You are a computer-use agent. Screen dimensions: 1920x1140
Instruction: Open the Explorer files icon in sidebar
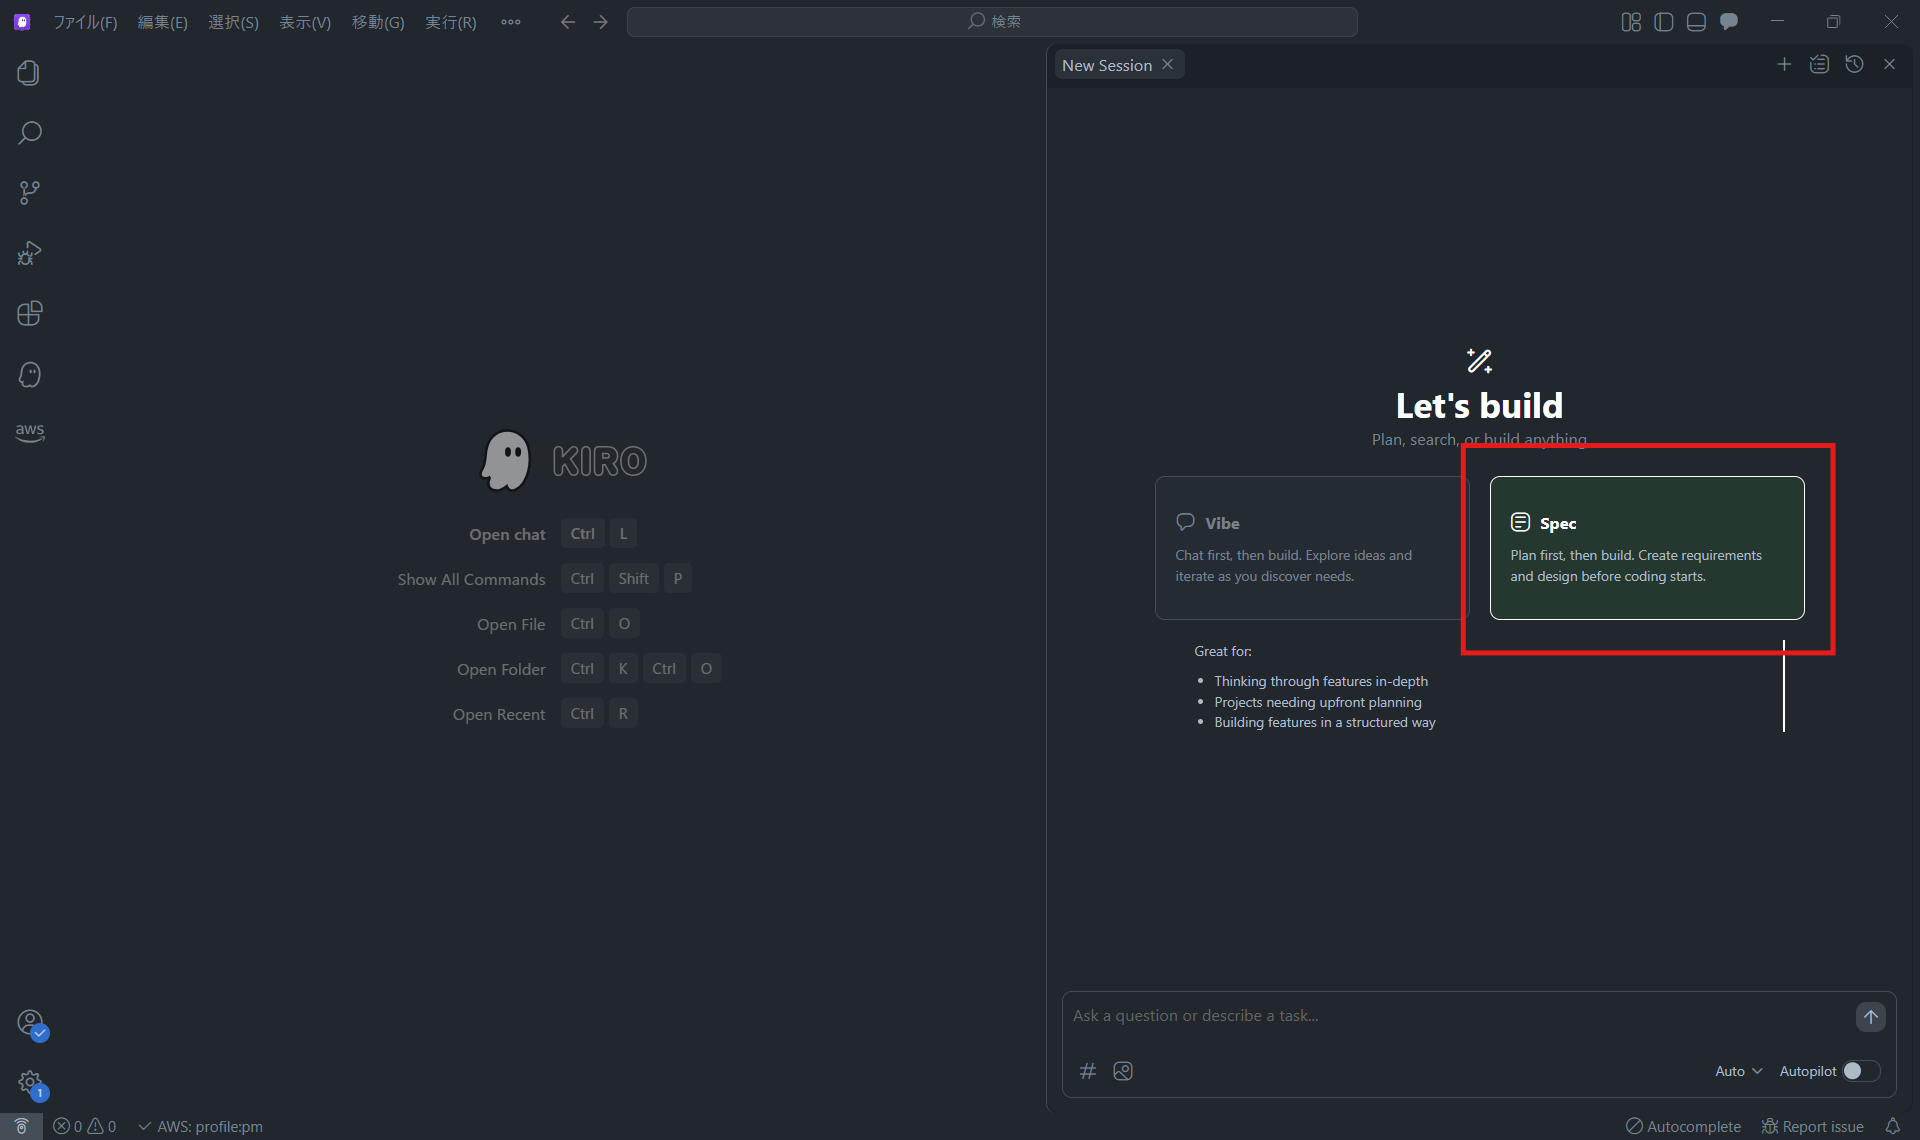29,73
